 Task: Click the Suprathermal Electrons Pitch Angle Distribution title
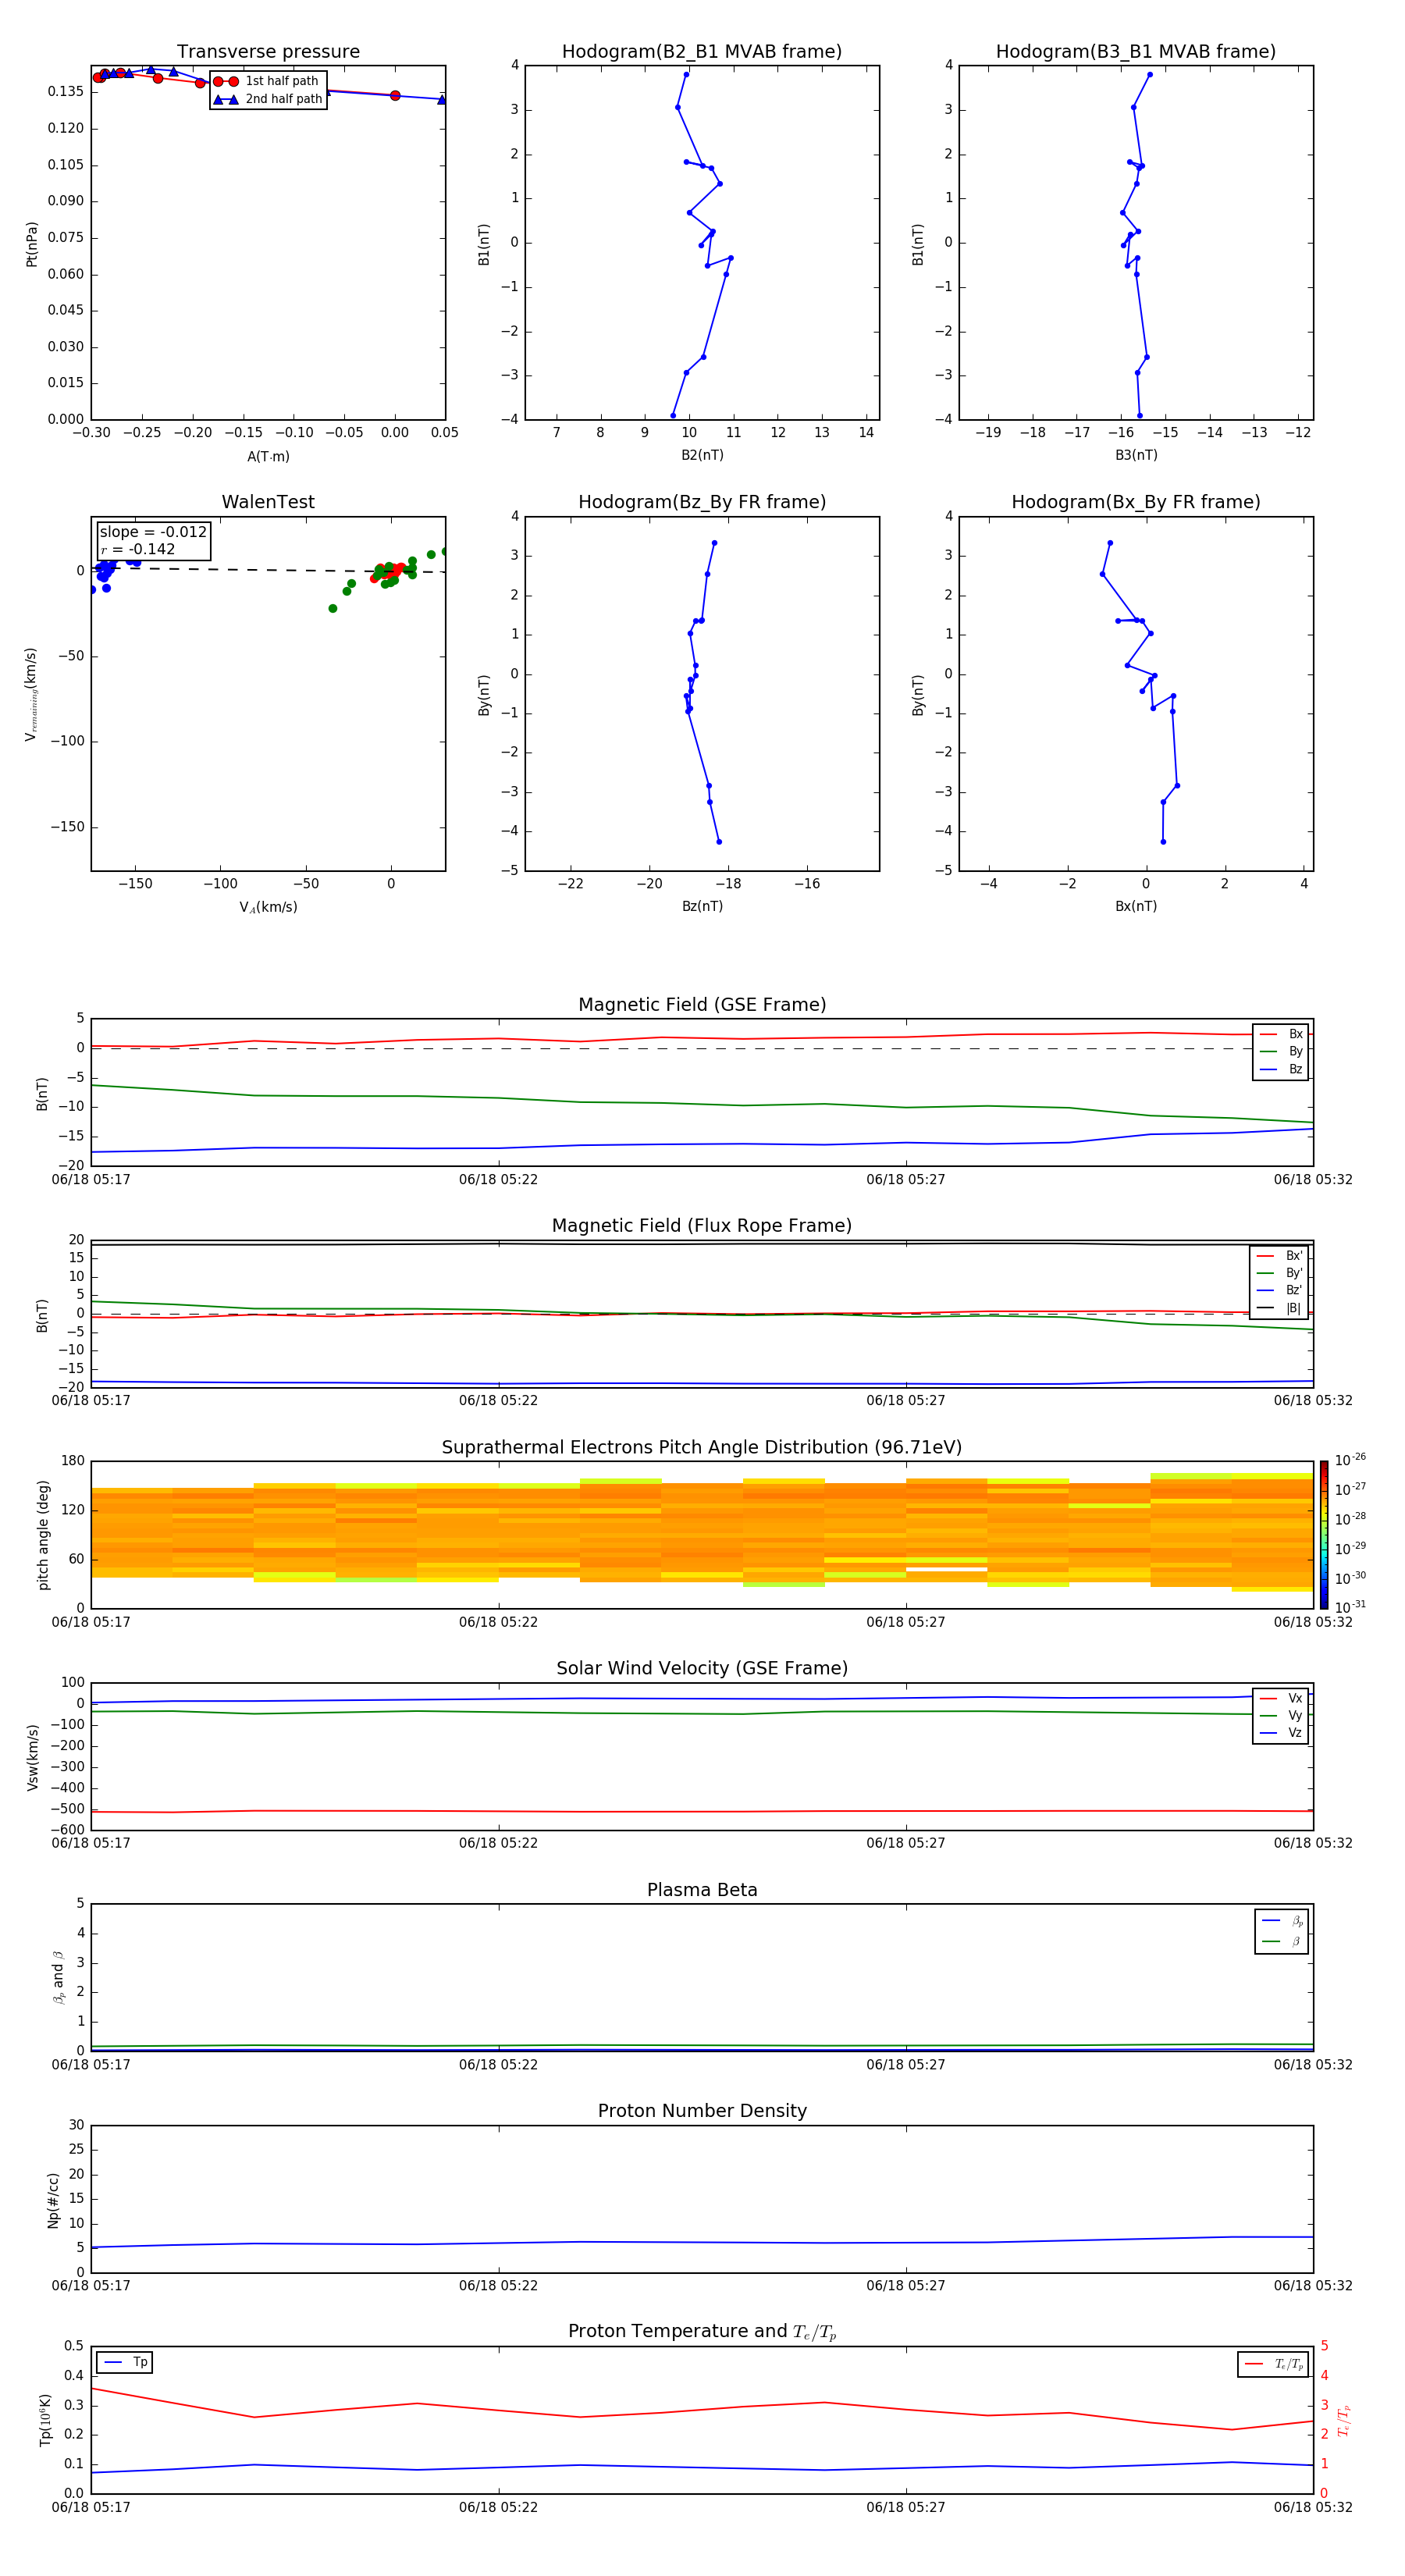coord(702,1448)
